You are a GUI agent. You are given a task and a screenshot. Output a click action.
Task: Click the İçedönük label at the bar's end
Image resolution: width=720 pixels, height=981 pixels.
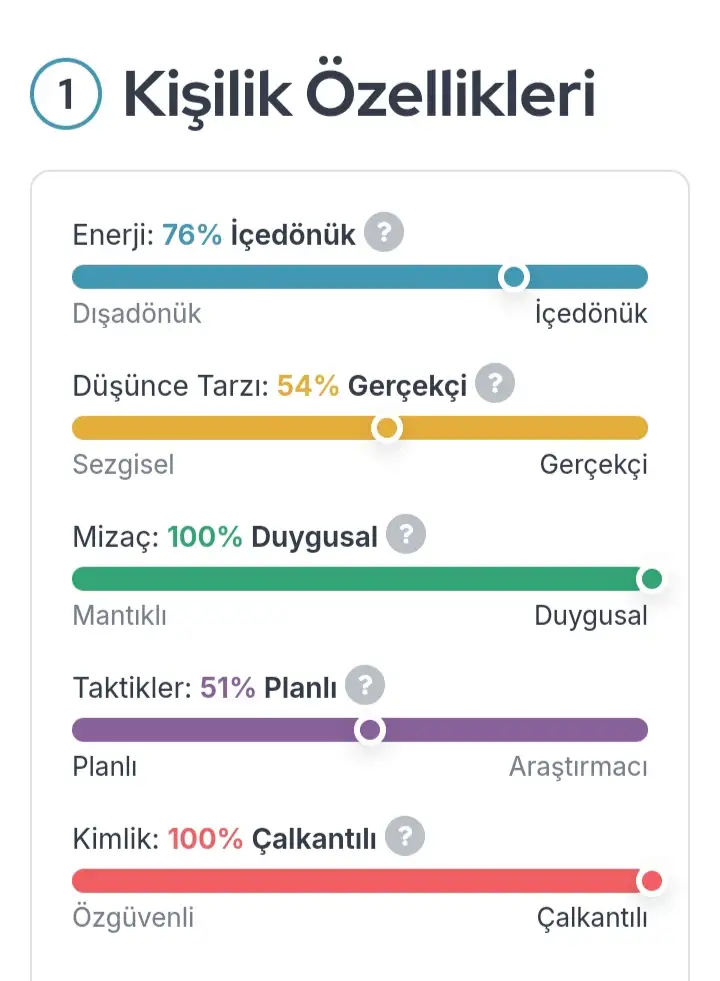(x=591, y=314)
